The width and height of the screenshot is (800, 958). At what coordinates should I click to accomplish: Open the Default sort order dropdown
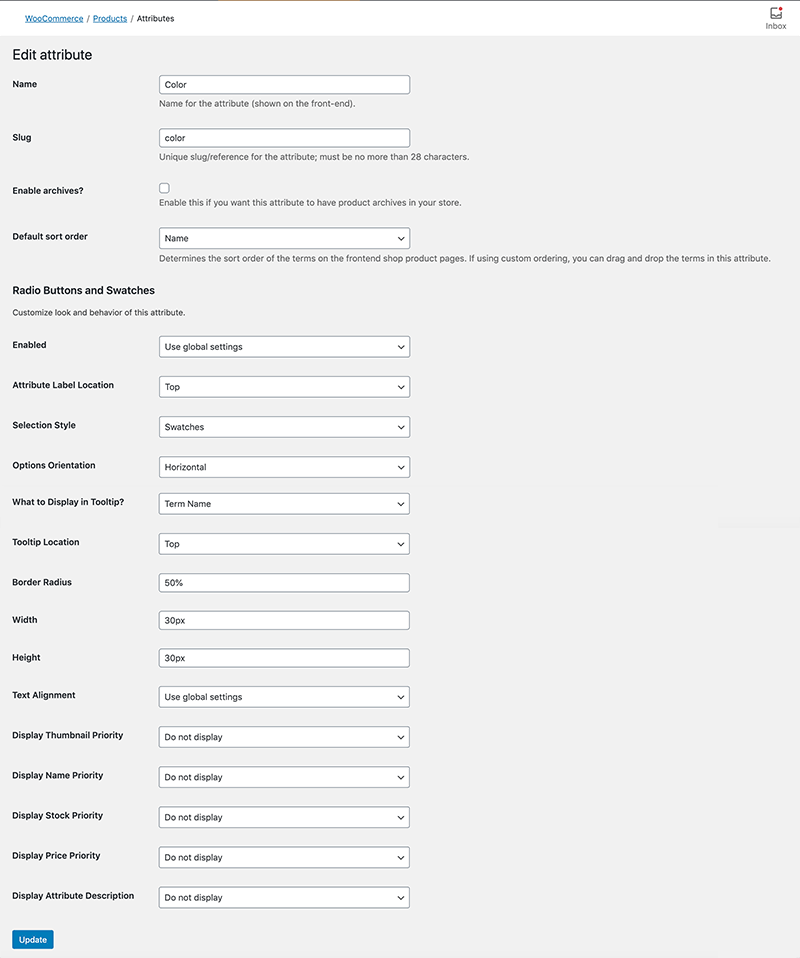[284, 238]
